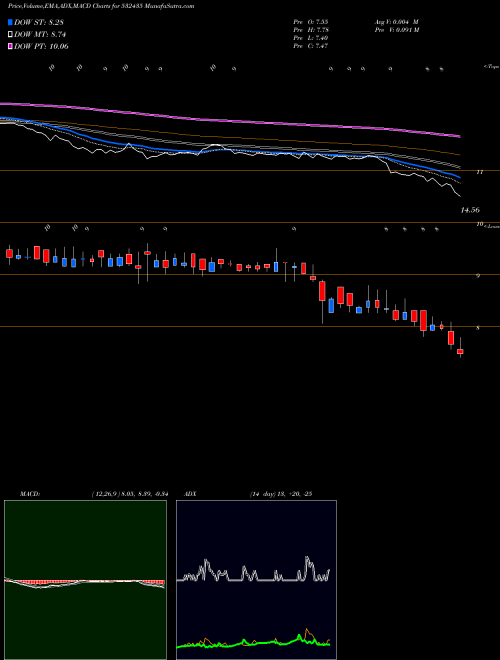
Task: Click the 'Pre C: 7.47' close value
Action: [x=311, y=46]
